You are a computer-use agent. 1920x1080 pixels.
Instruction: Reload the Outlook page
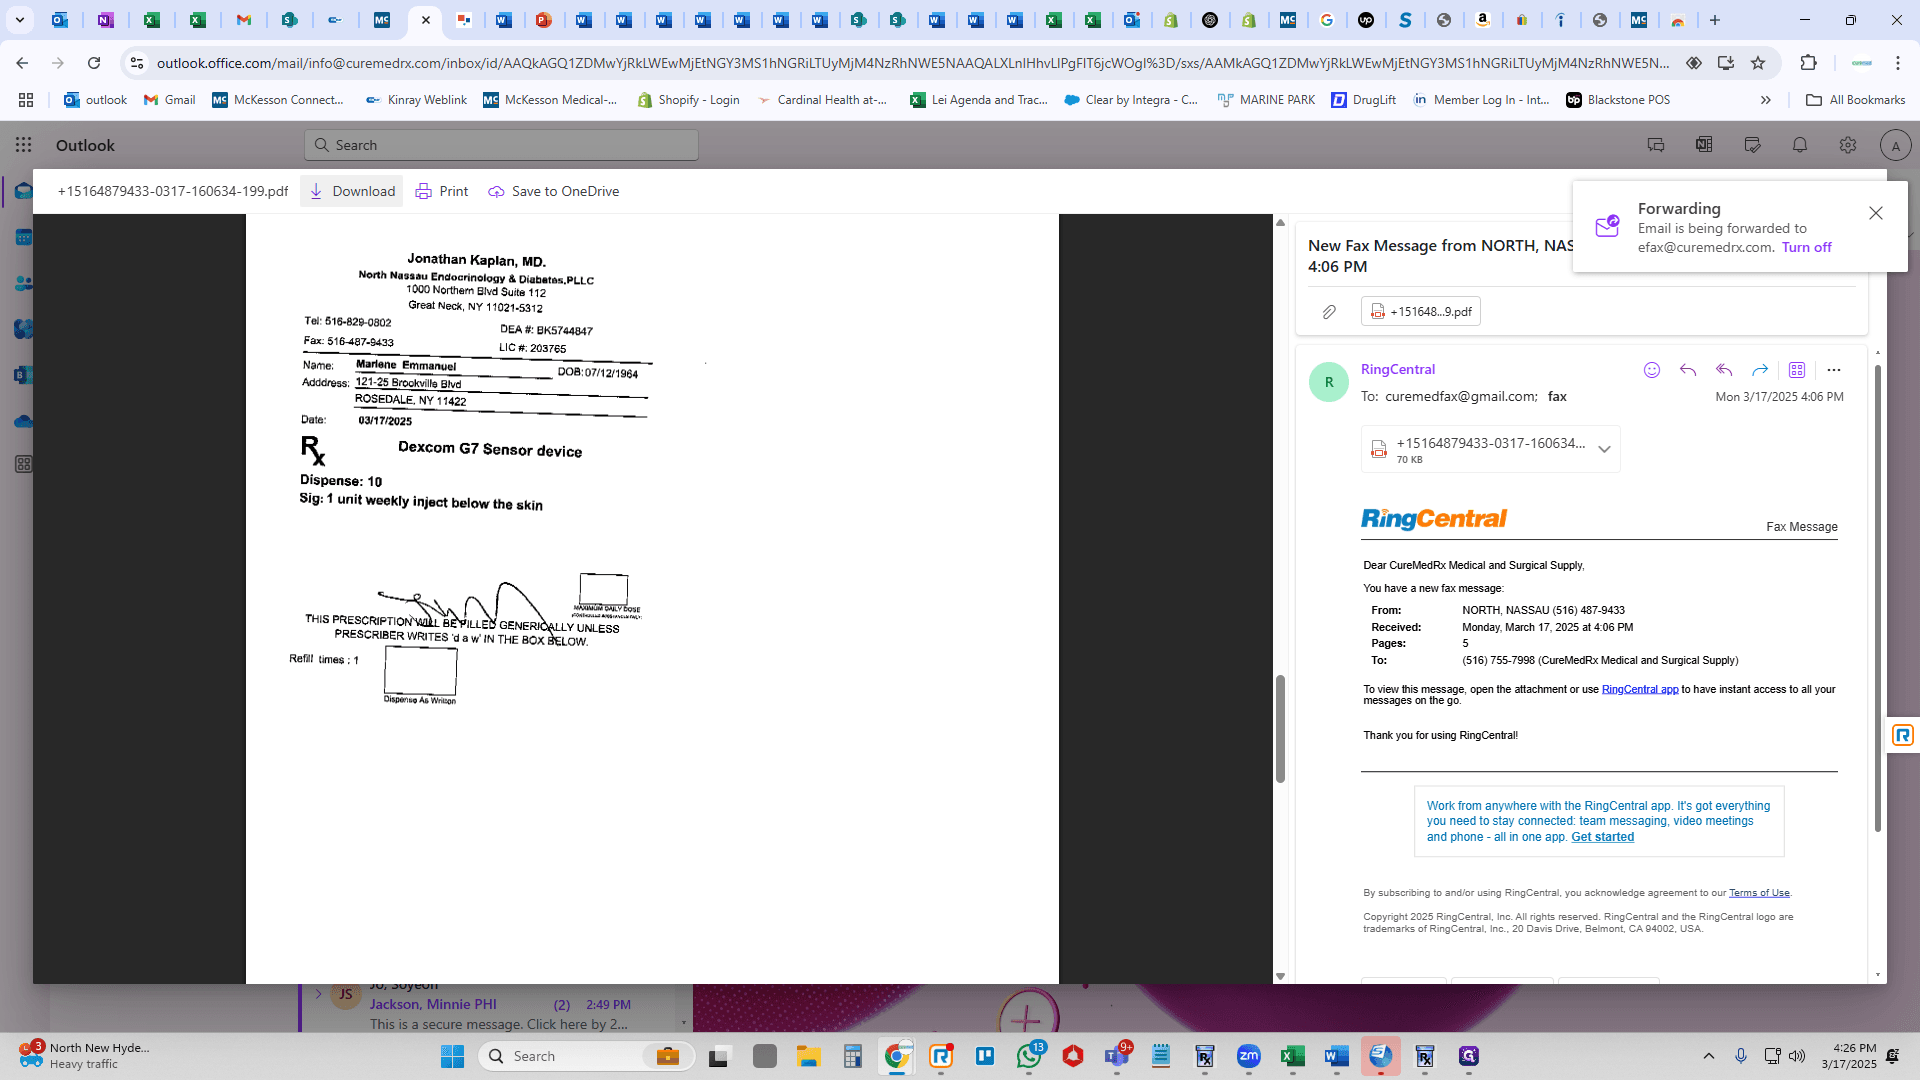[94, 63]
